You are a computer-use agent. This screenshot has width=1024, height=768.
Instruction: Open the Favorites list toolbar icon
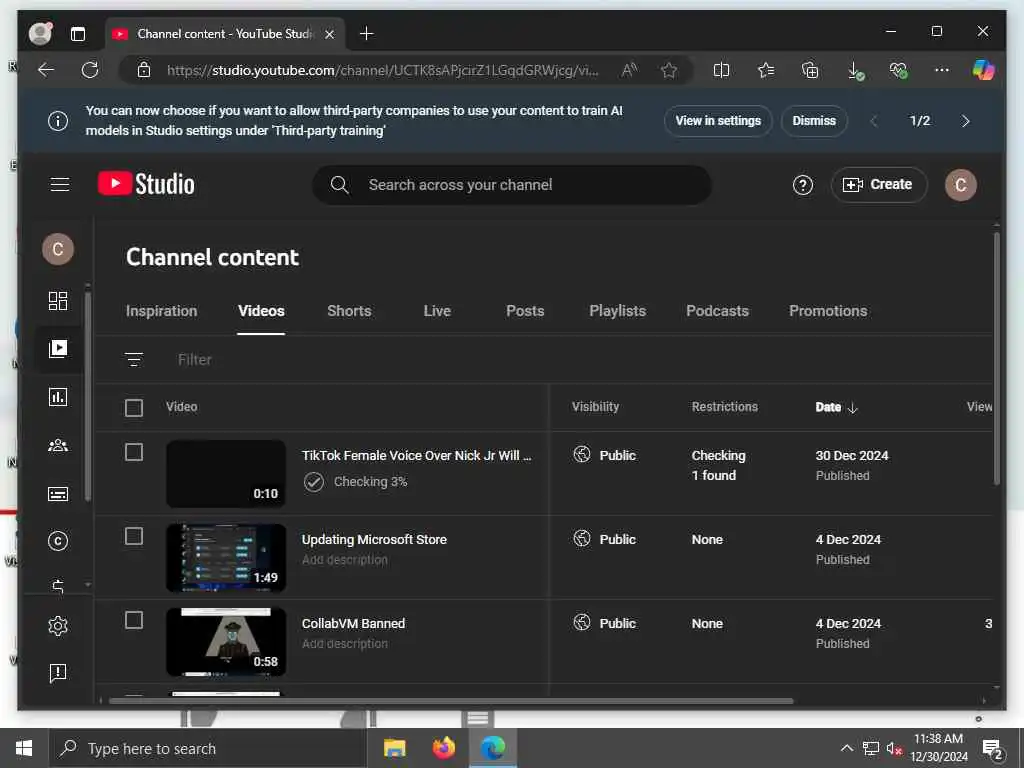[765, 70]
